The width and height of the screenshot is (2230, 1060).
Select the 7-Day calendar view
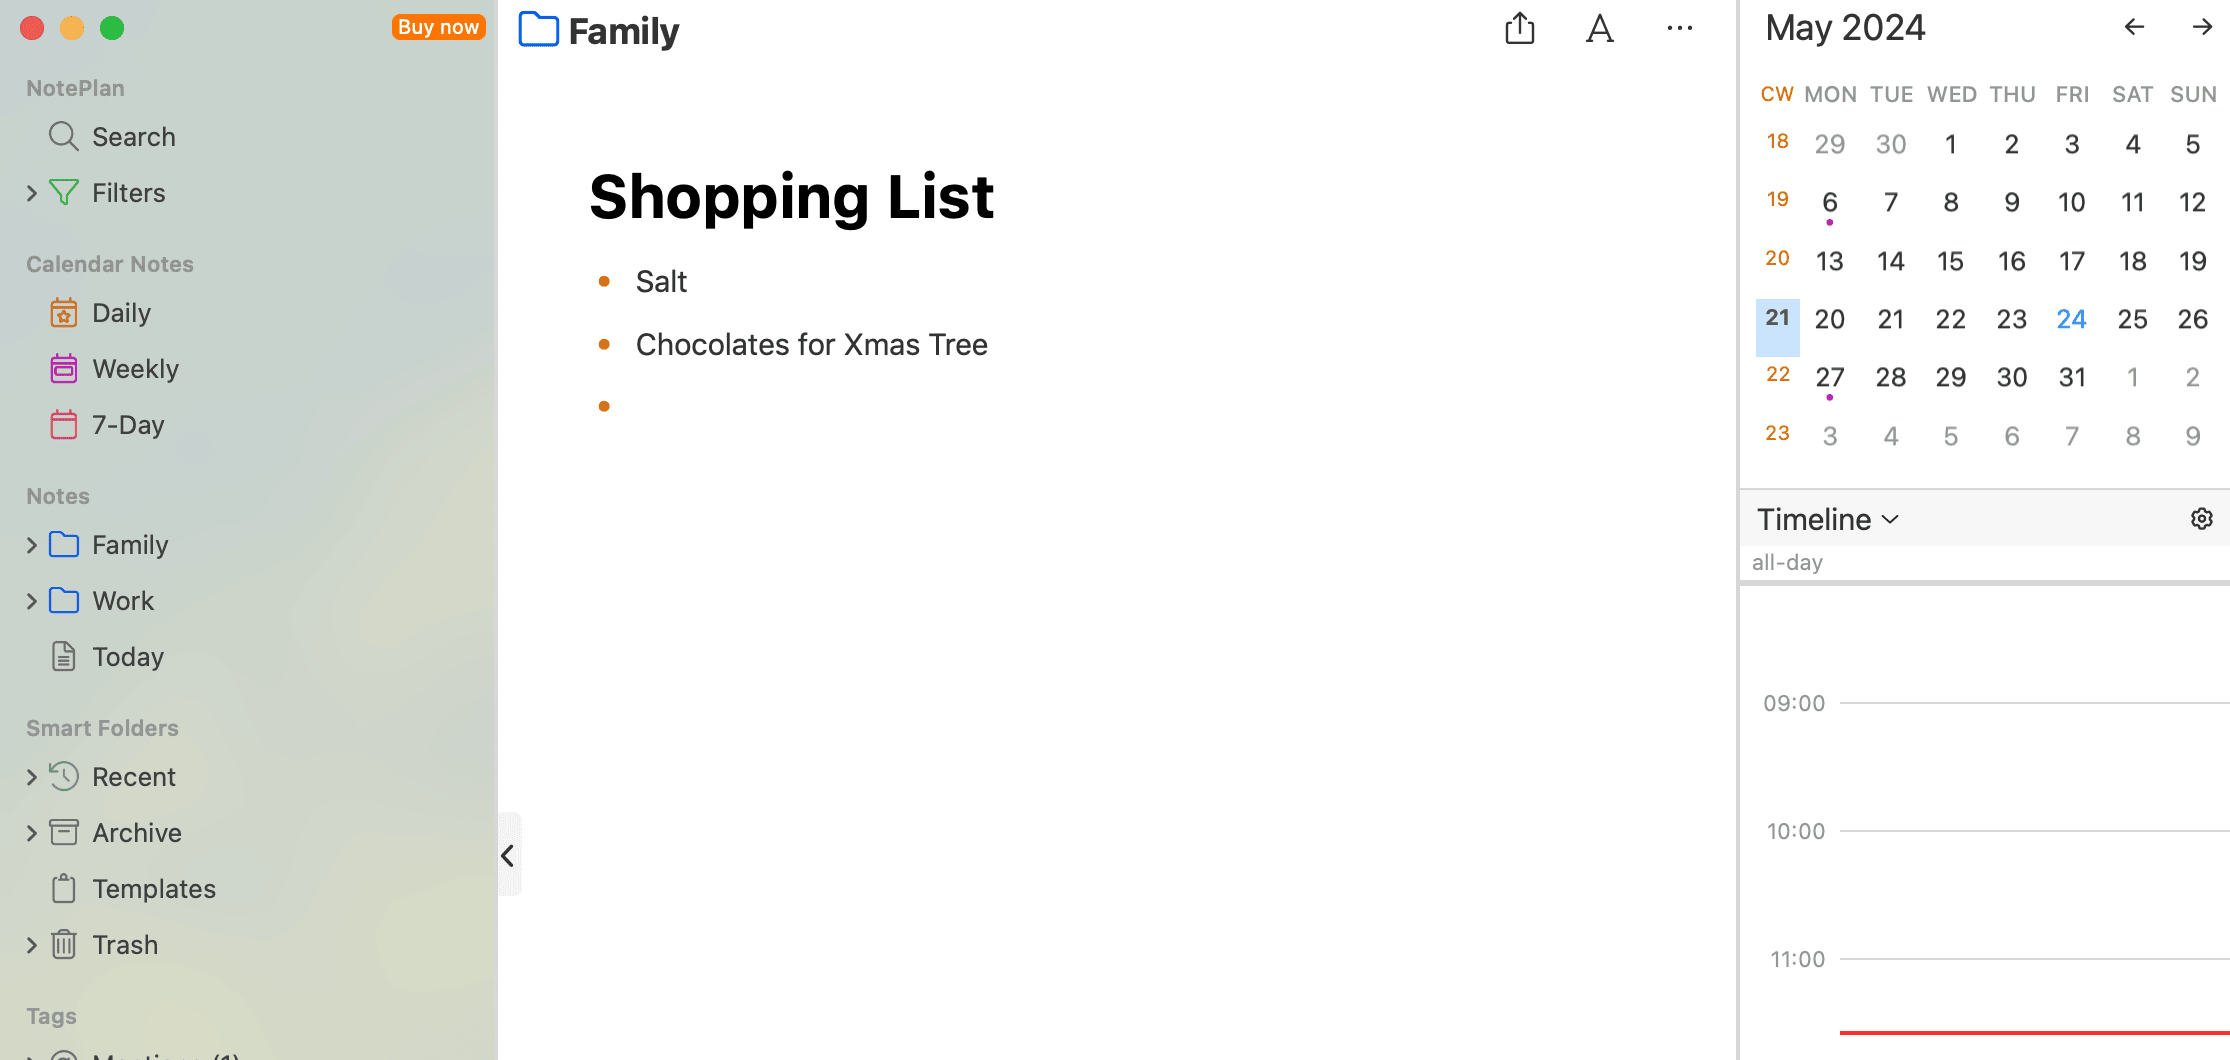128,424
